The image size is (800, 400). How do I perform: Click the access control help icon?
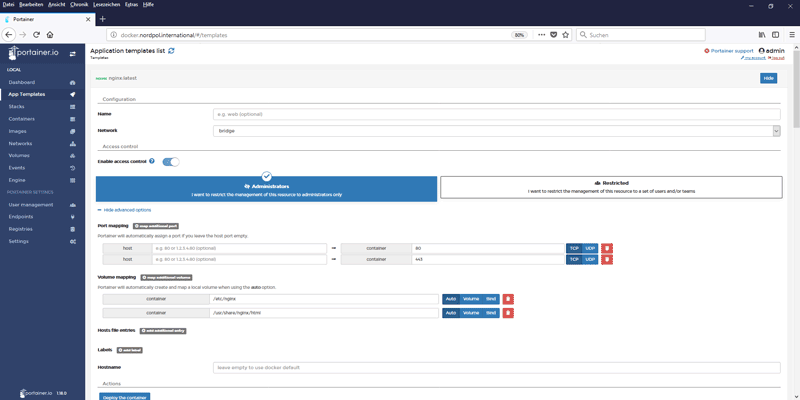152,161
